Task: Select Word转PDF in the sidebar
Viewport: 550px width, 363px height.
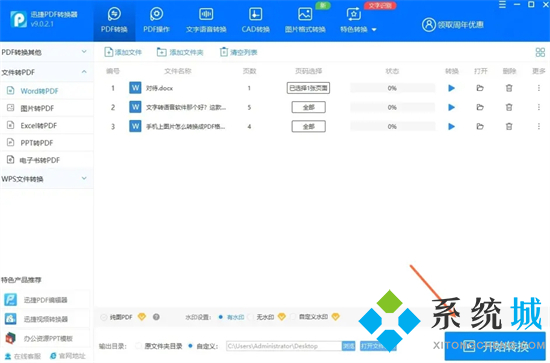Action: pyautogui.click(x=46, y=91)
